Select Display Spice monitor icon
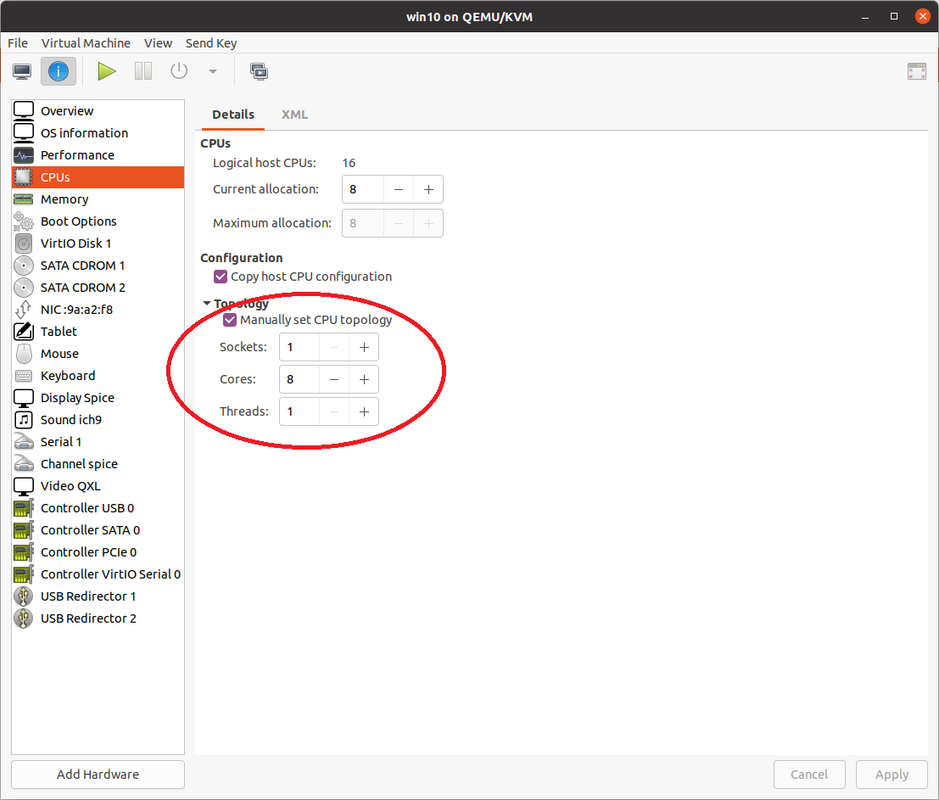Viewport: 939px width, 800px height. (x=23, y=398)
